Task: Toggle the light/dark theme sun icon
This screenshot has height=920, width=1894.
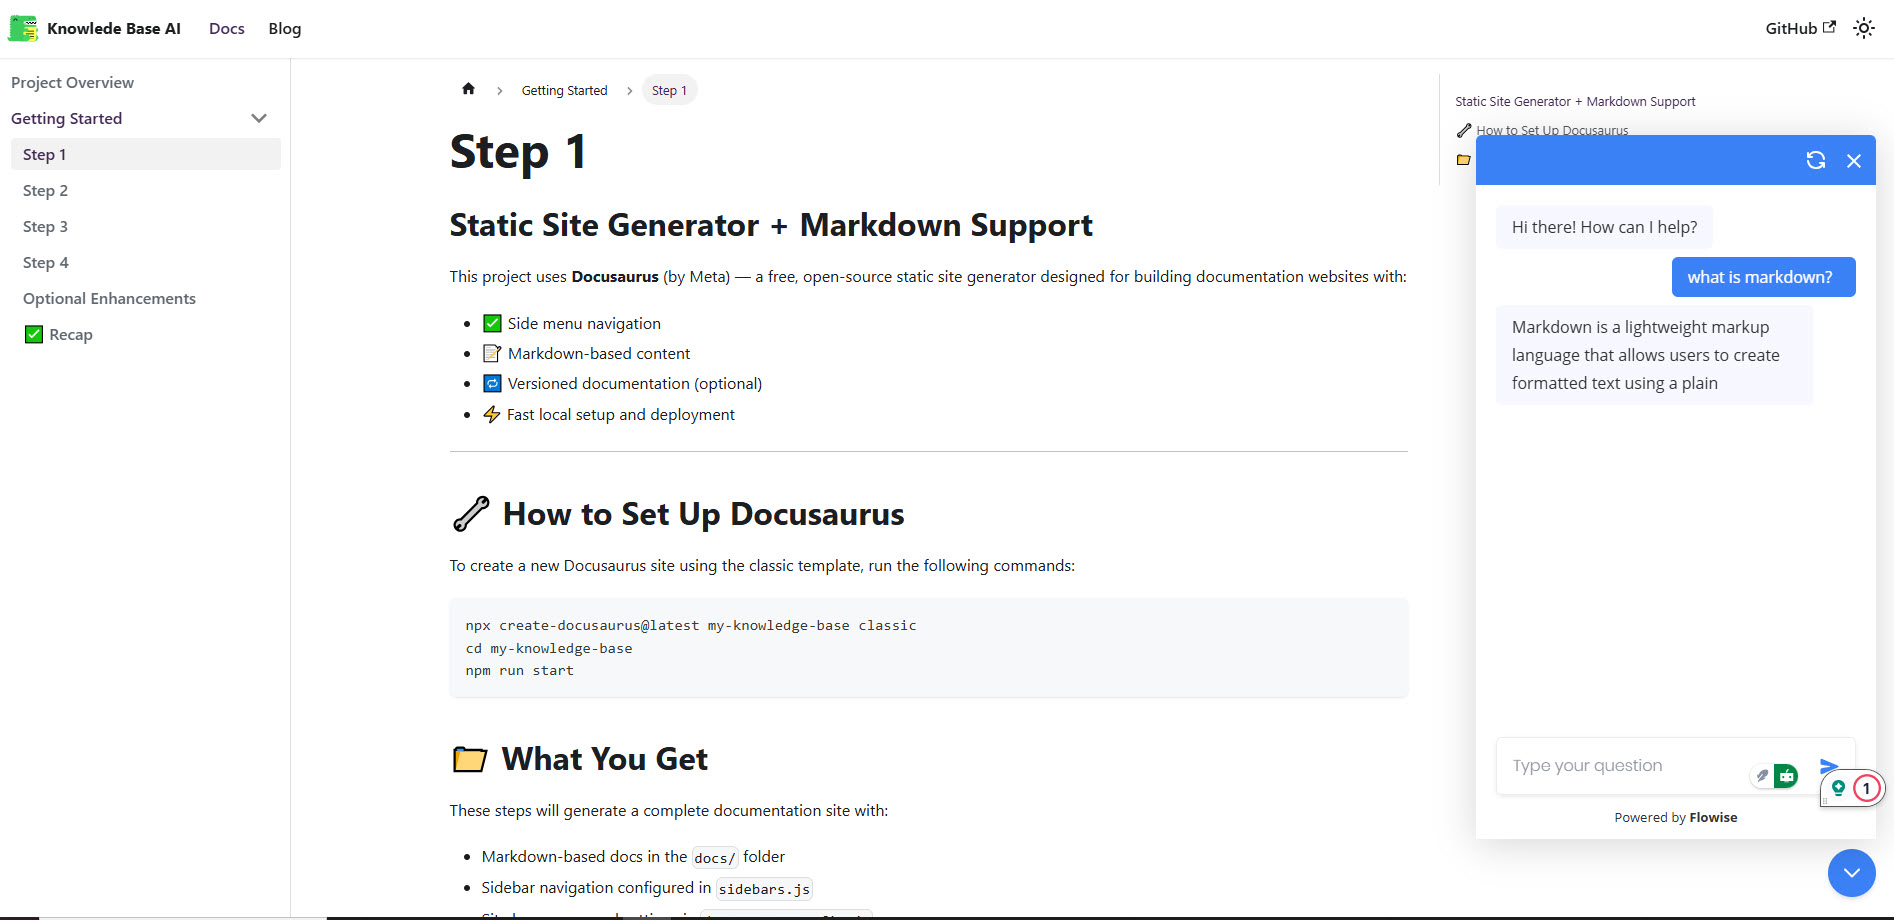Action: coord(1863,28)
